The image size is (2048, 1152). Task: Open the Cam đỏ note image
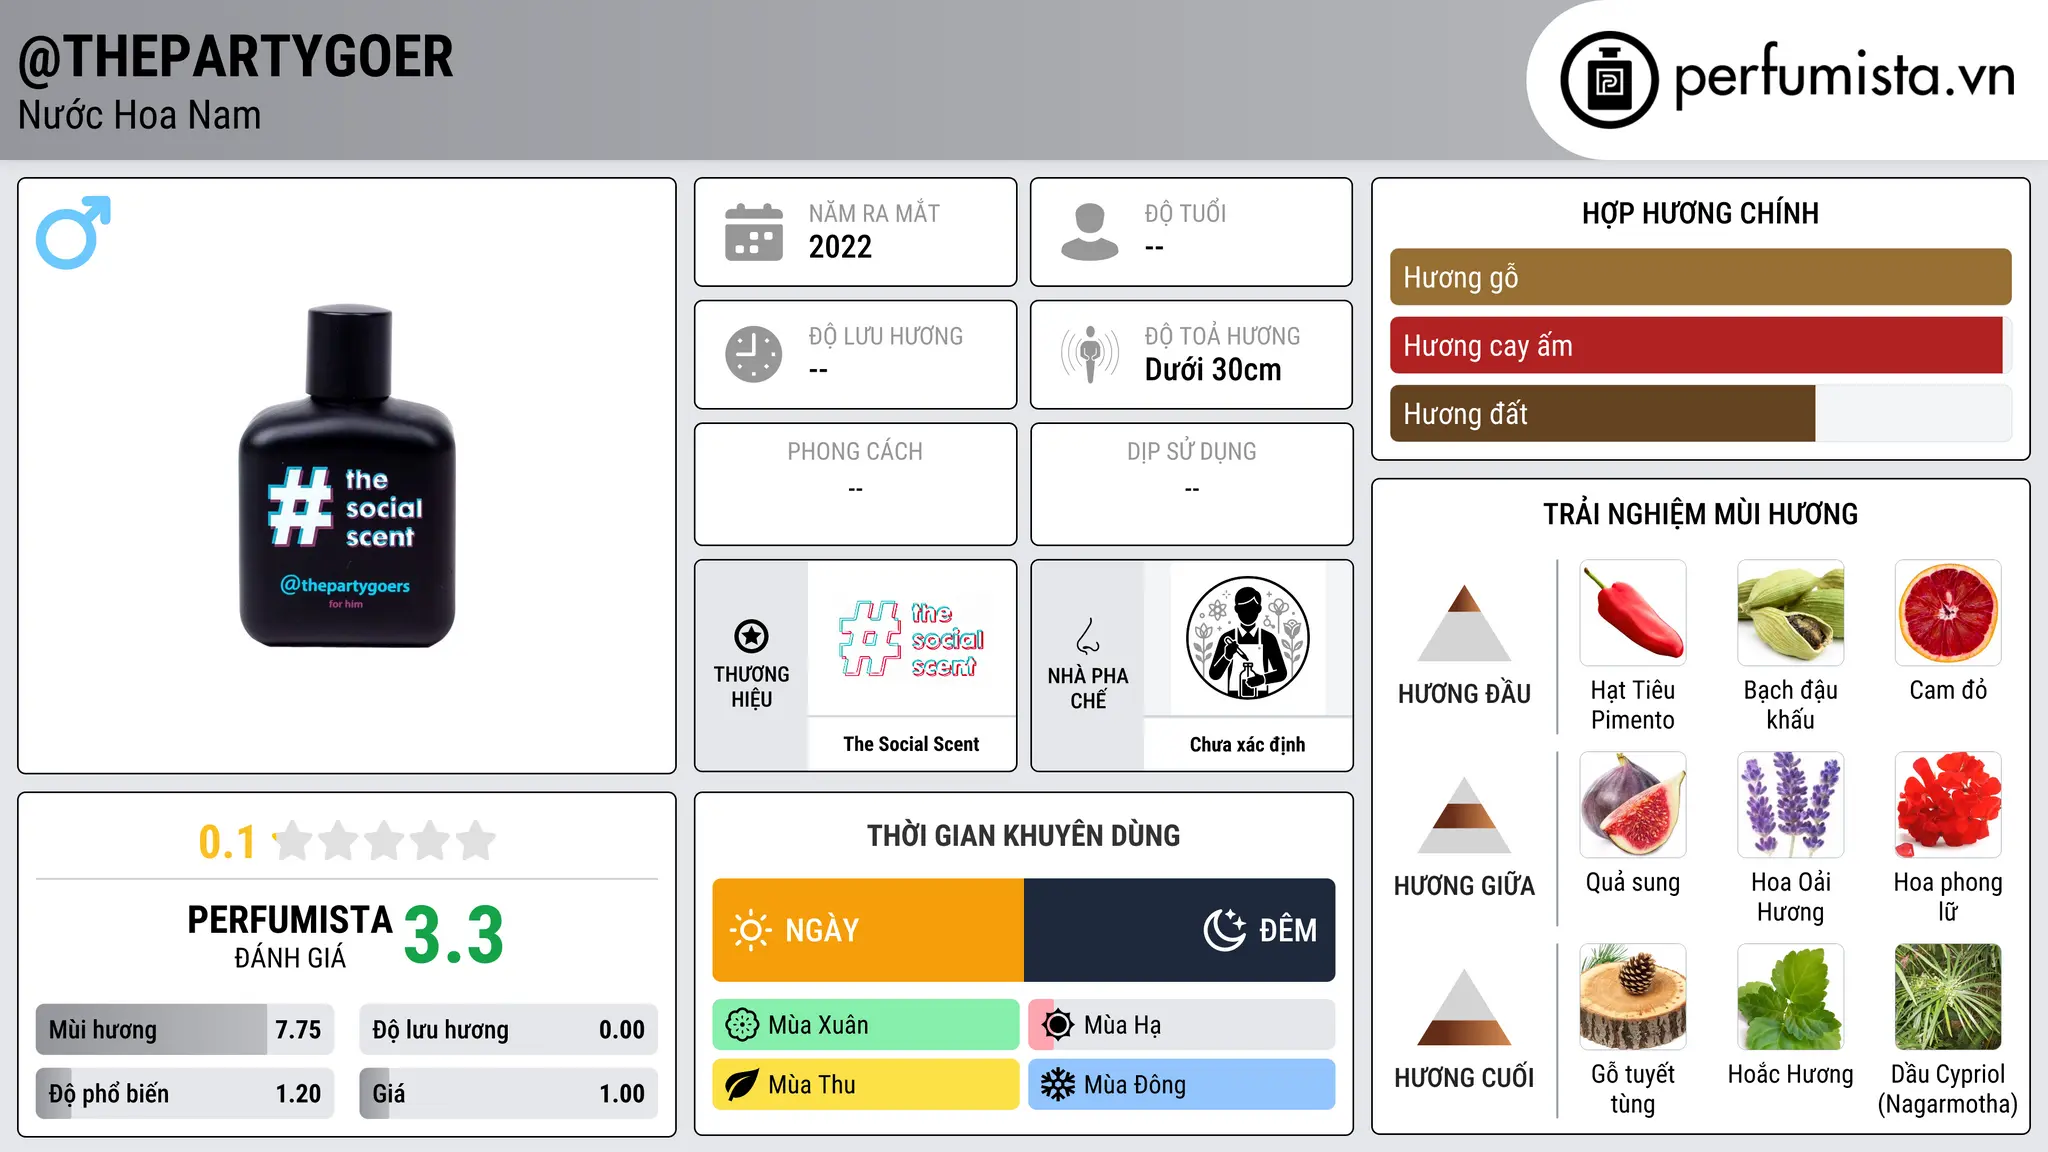(1948, 613)
